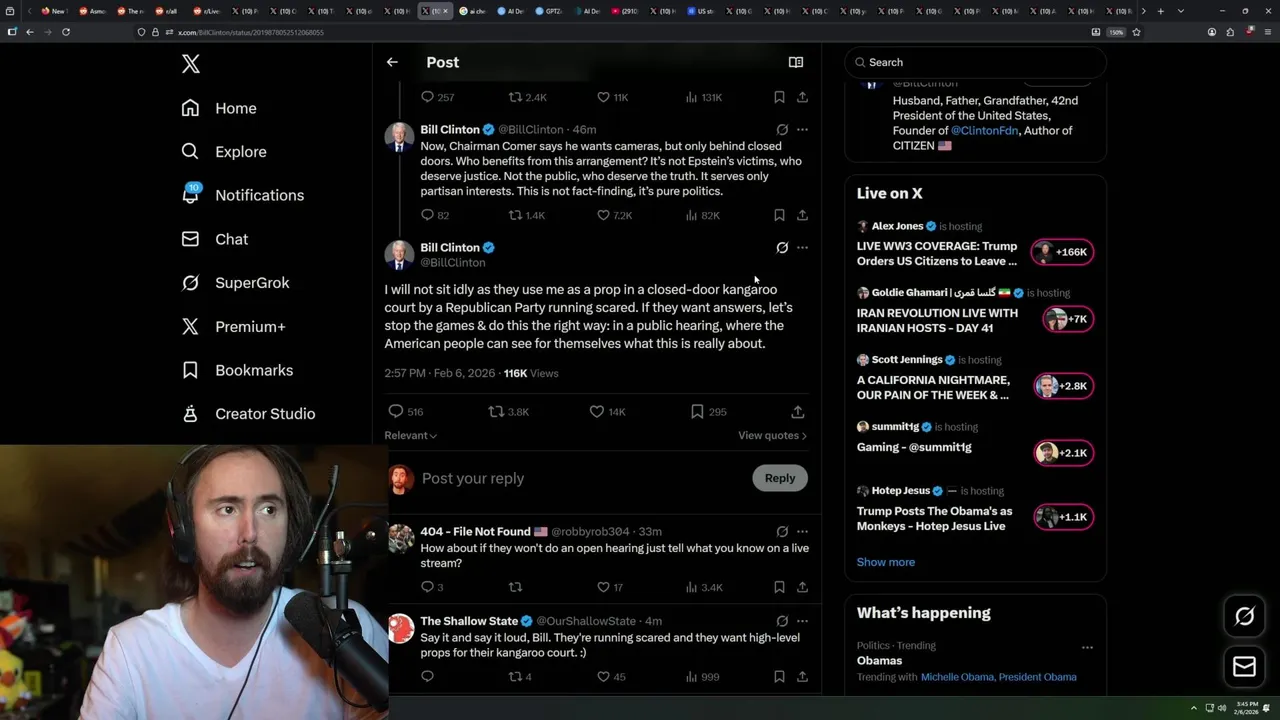Viewport: 1280px width, 720px height.
Task: Bookmark page using the star icon
Action: [1137, 32]
